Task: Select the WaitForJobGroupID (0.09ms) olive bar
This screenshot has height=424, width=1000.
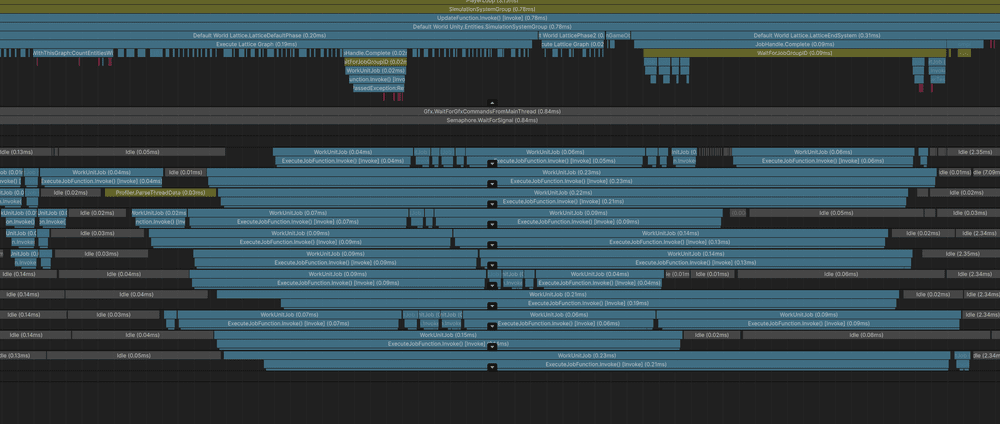Action: (x=794, y=54)
